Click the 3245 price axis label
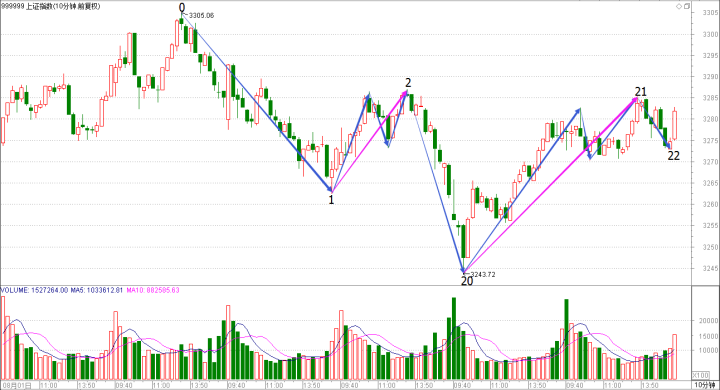720x390 pixels. coord(710,268)
